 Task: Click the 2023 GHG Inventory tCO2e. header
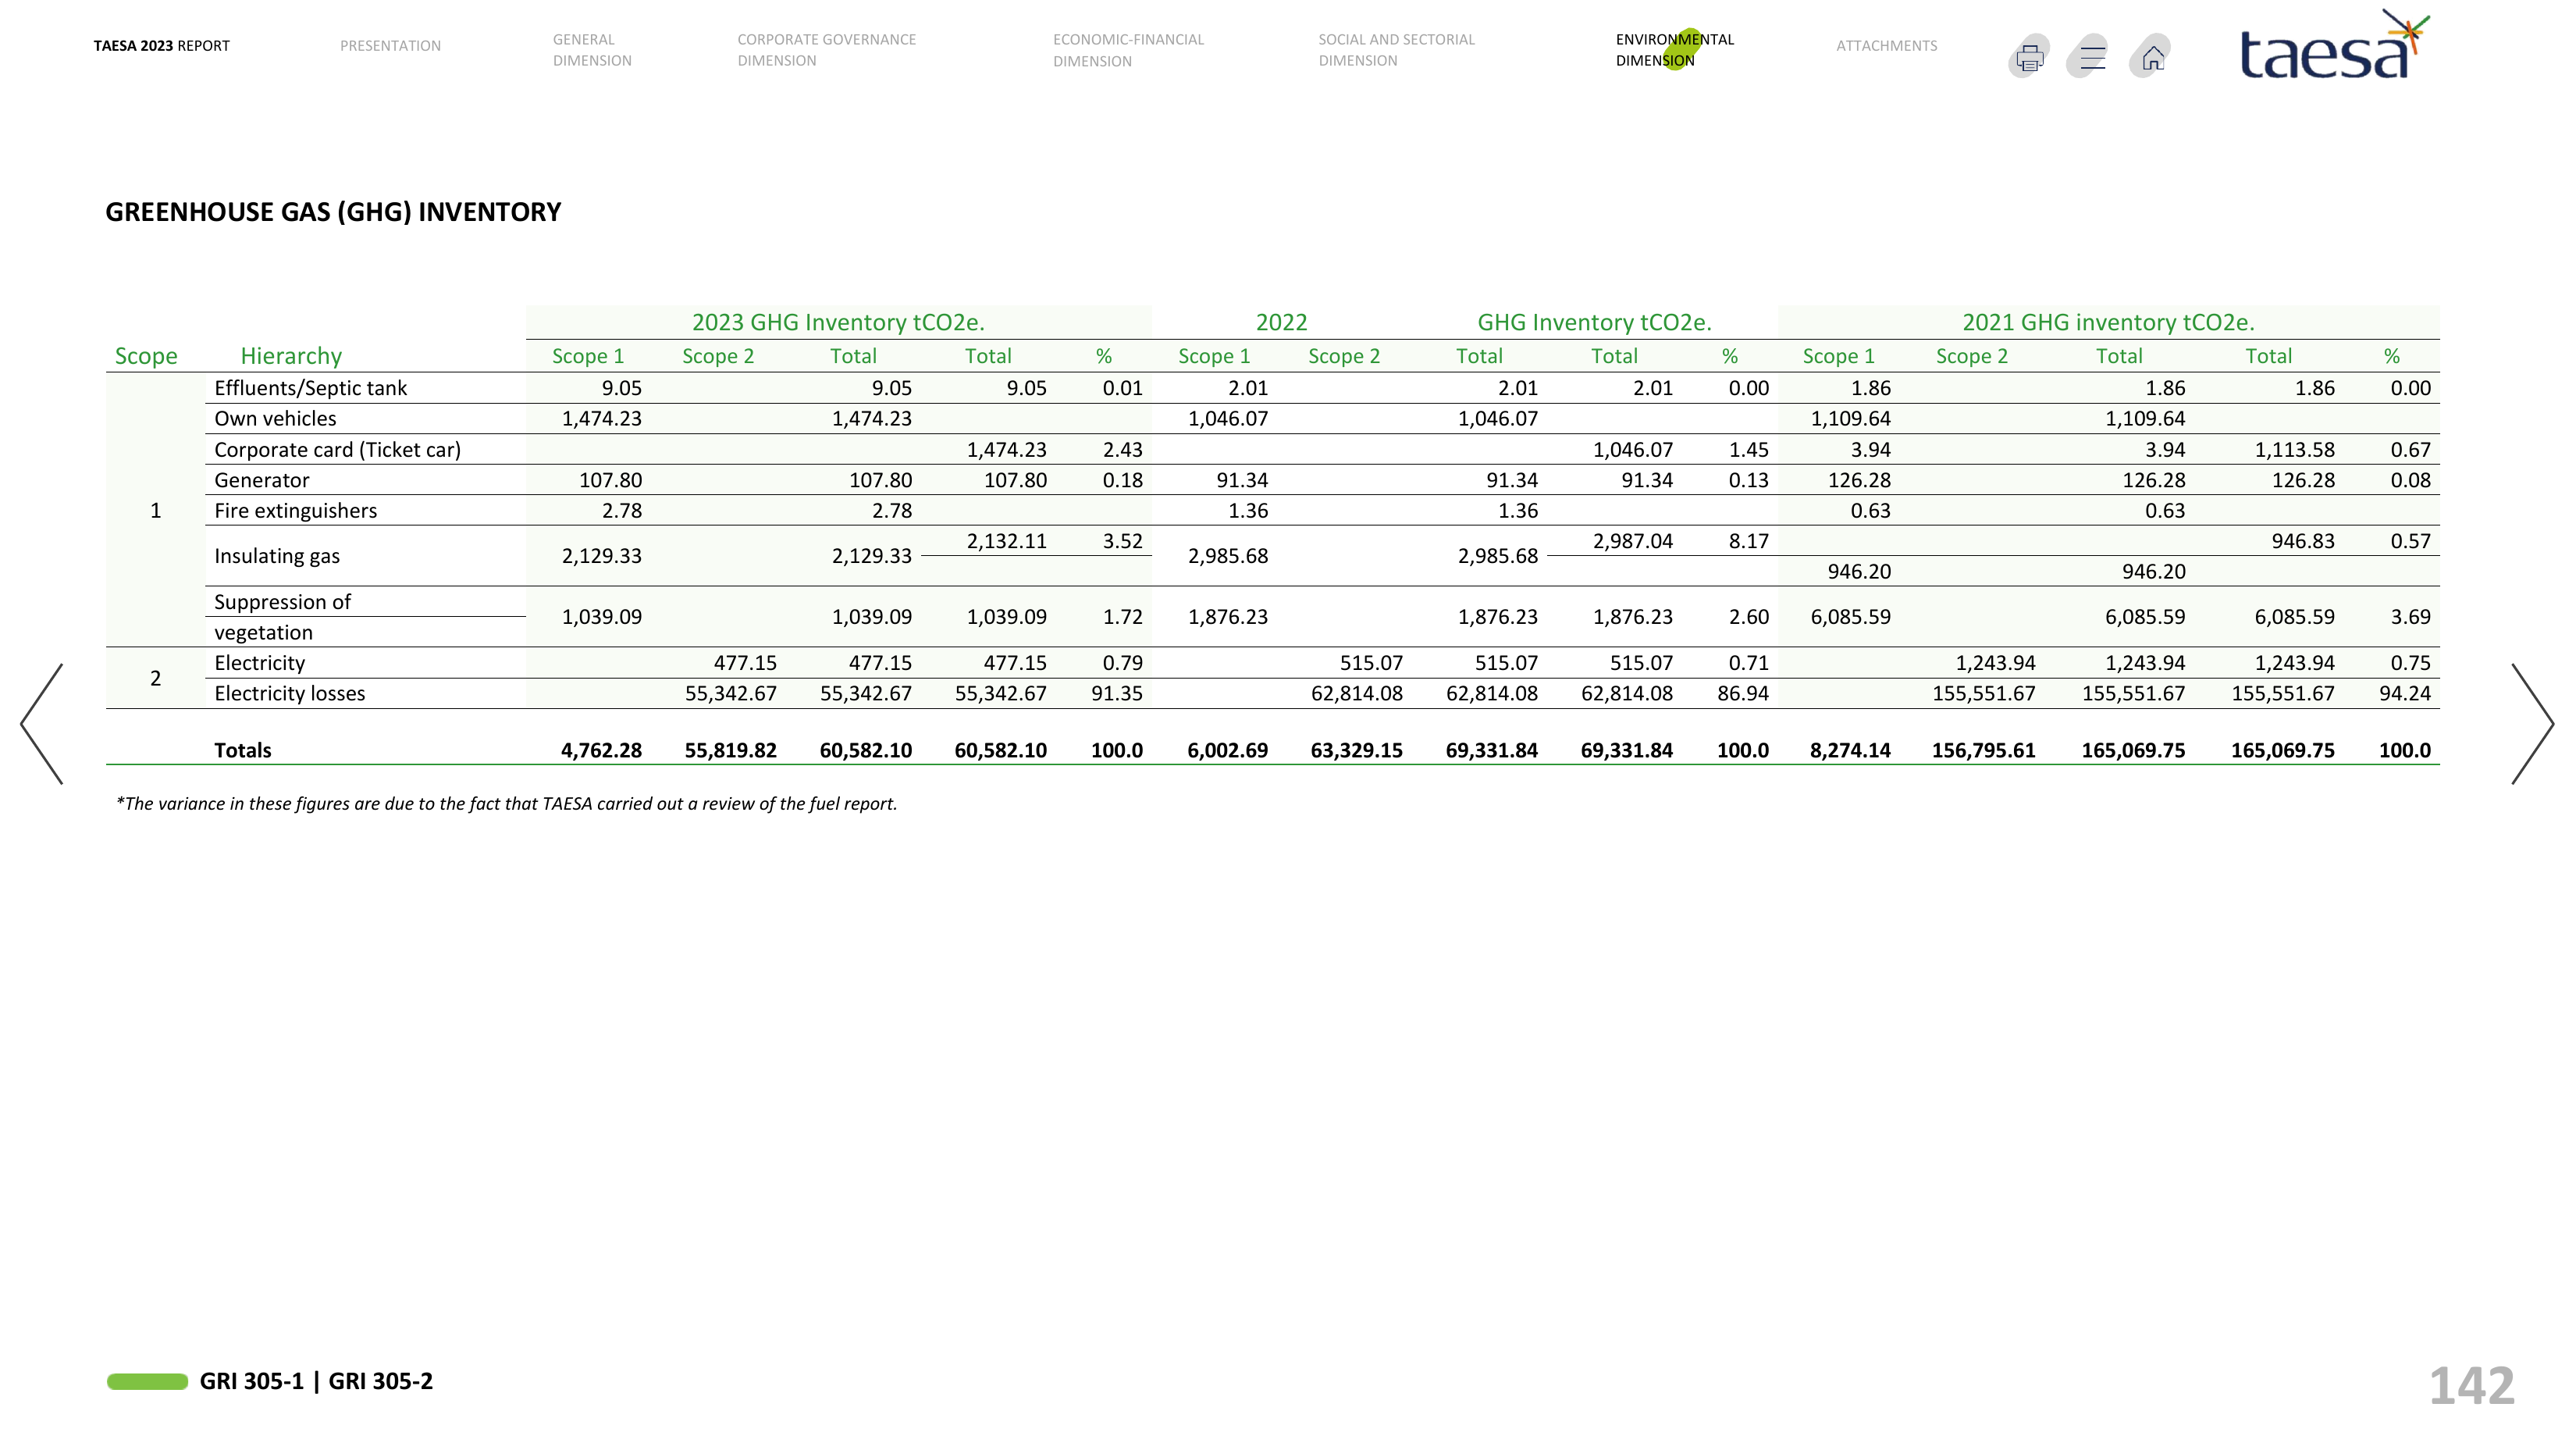[x=838, y=322]
